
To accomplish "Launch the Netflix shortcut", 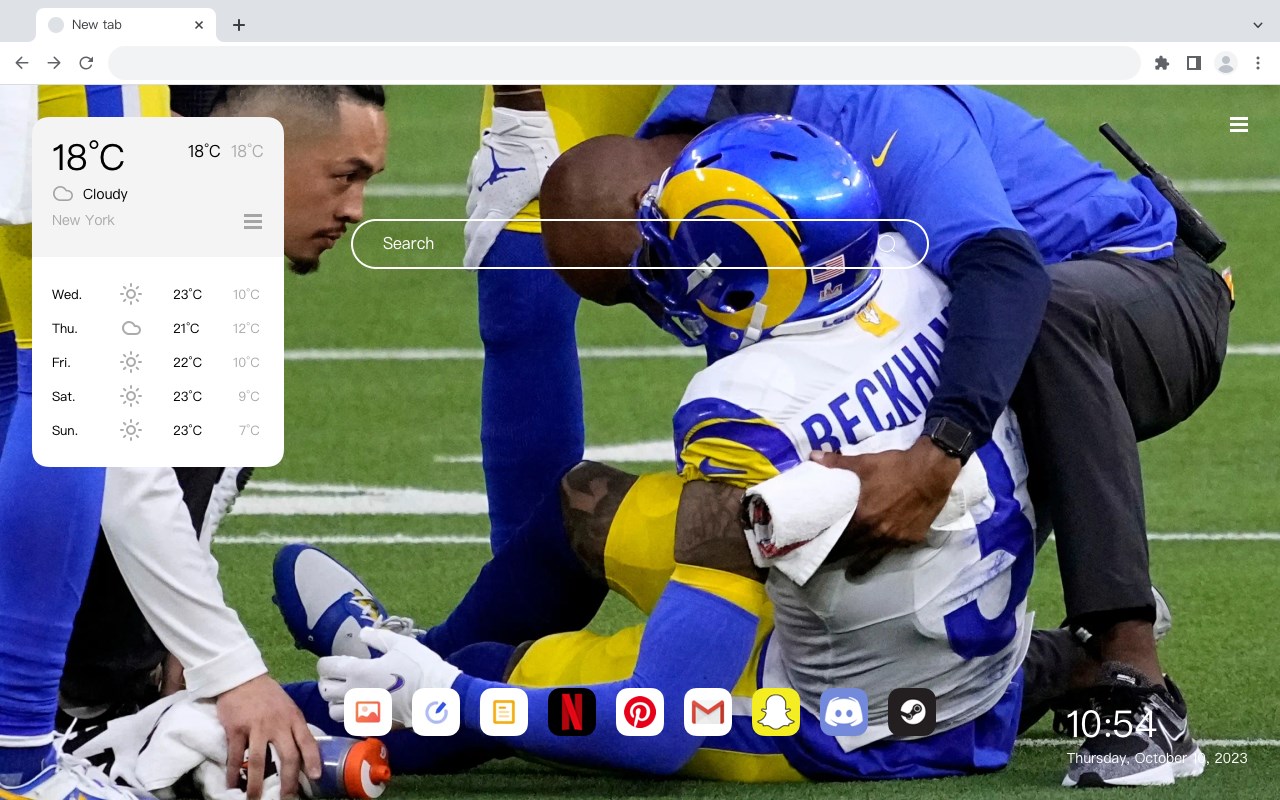I will pyautogui.click(x=572, y=712).
